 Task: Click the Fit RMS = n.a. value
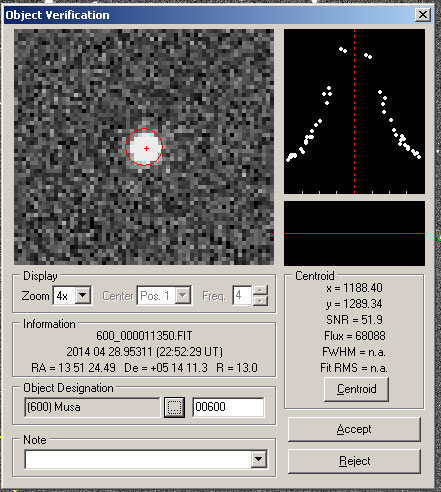(354, 368)
